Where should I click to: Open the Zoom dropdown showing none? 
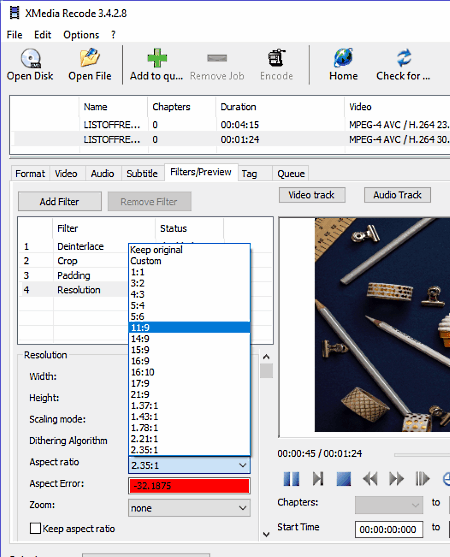click(189, 508)
